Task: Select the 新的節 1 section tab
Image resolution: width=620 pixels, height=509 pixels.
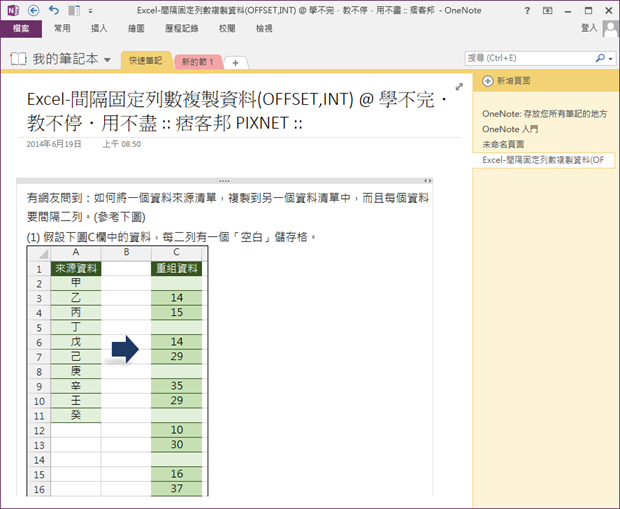Action: (x=197, y=62)
